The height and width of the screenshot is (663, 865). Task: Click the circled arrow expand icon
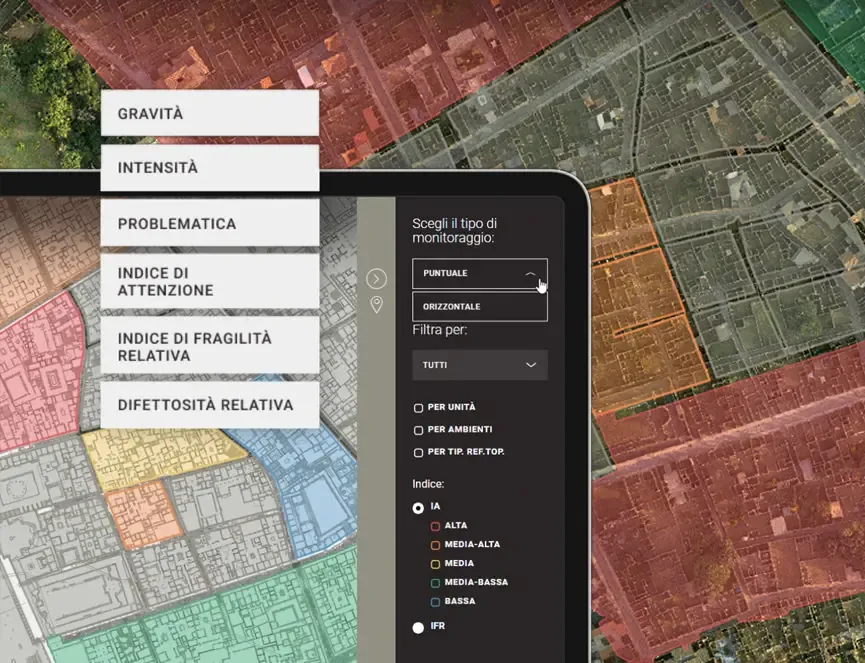click(x=376, y=279)
